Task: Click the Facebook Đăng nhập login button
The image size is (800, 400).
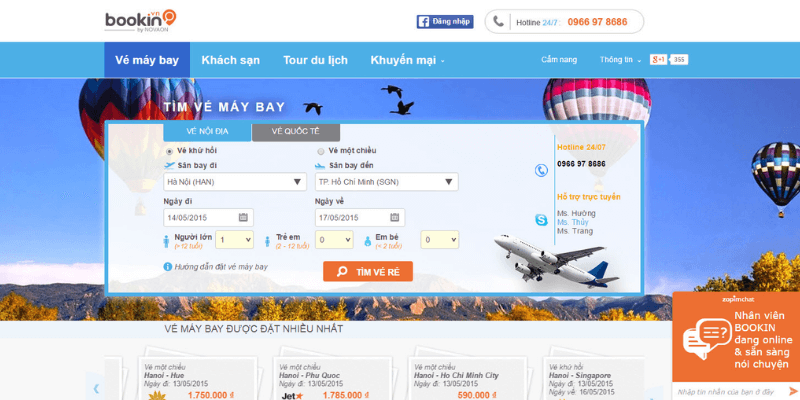Action: tap(445, 22)
